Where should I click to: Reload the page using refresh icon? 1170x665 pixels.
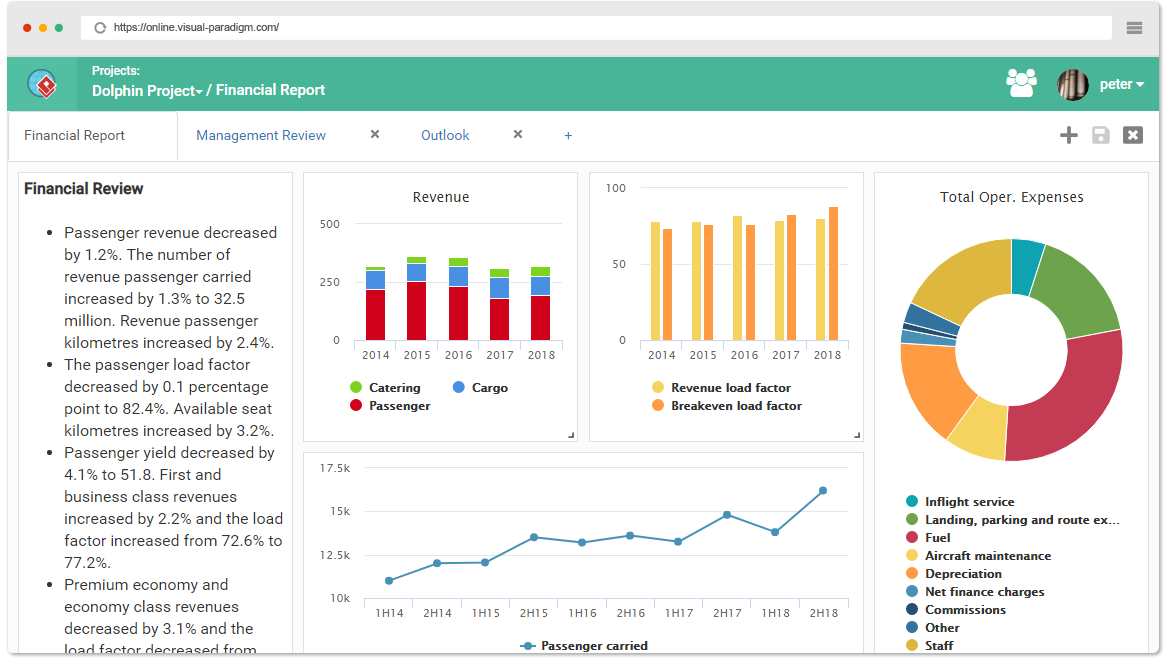point(100,28)
